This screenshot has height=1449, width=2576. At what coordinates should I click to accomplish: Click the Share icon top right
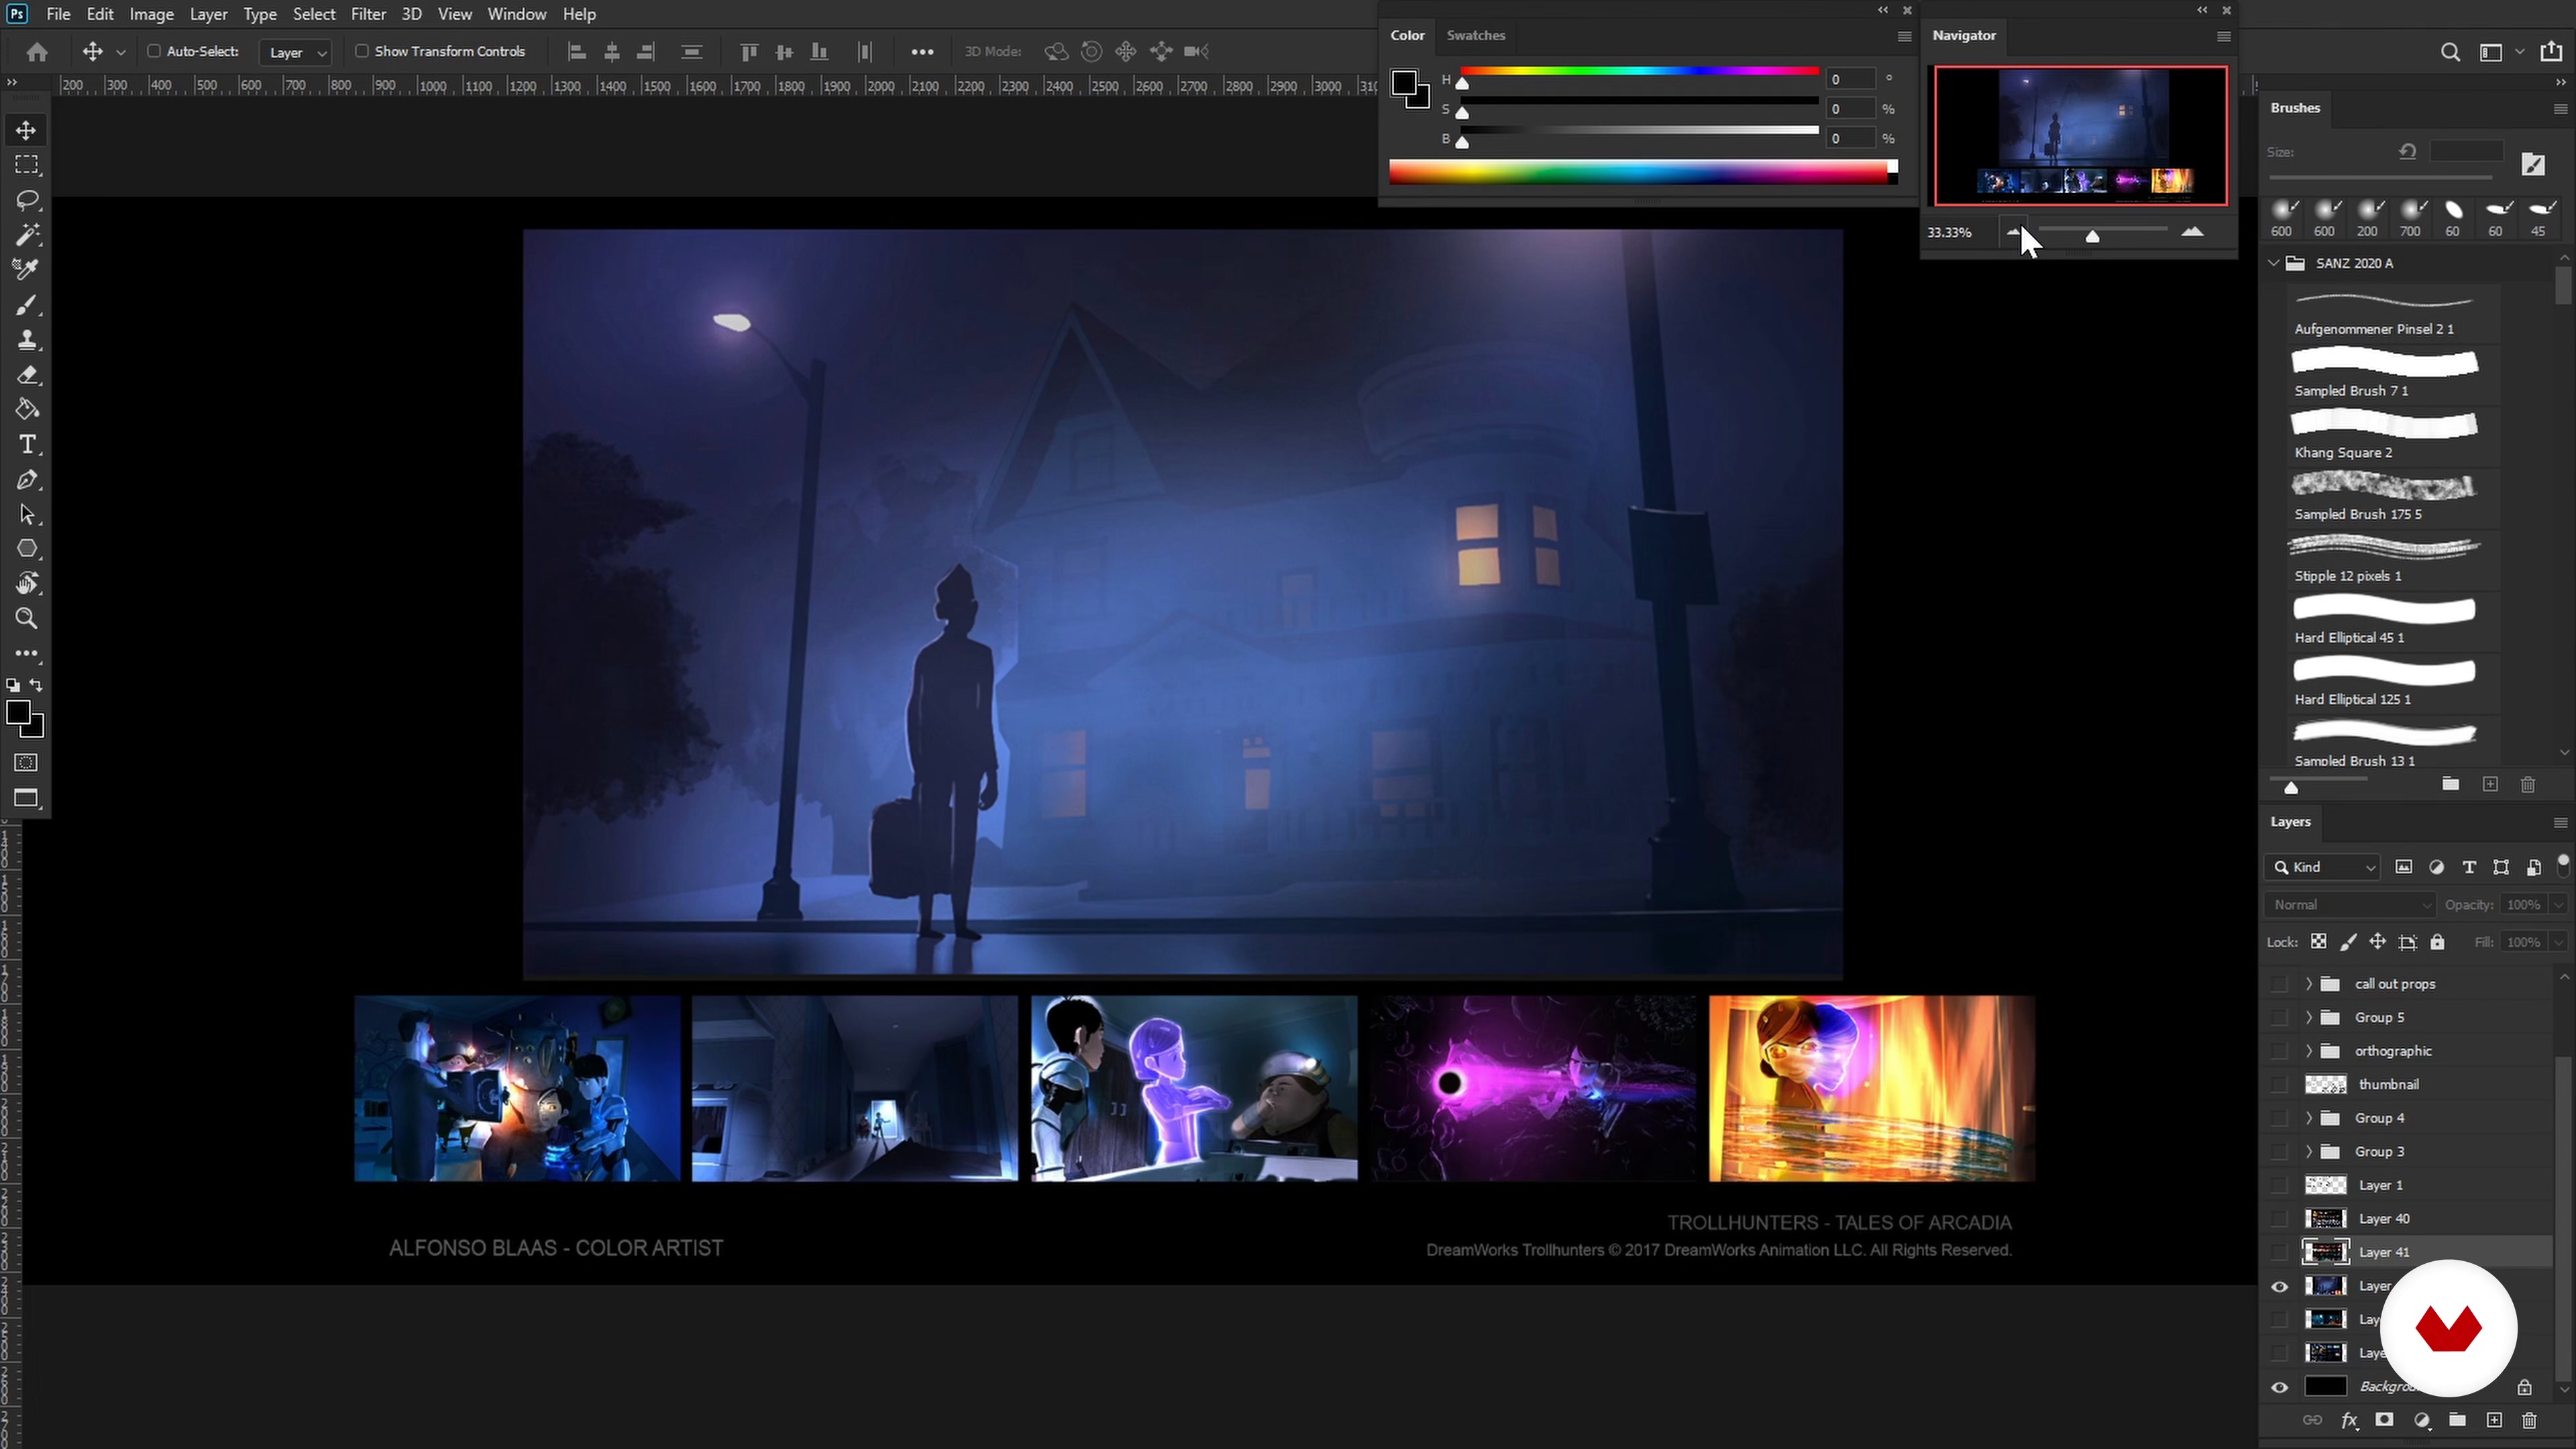point(2551,52)
